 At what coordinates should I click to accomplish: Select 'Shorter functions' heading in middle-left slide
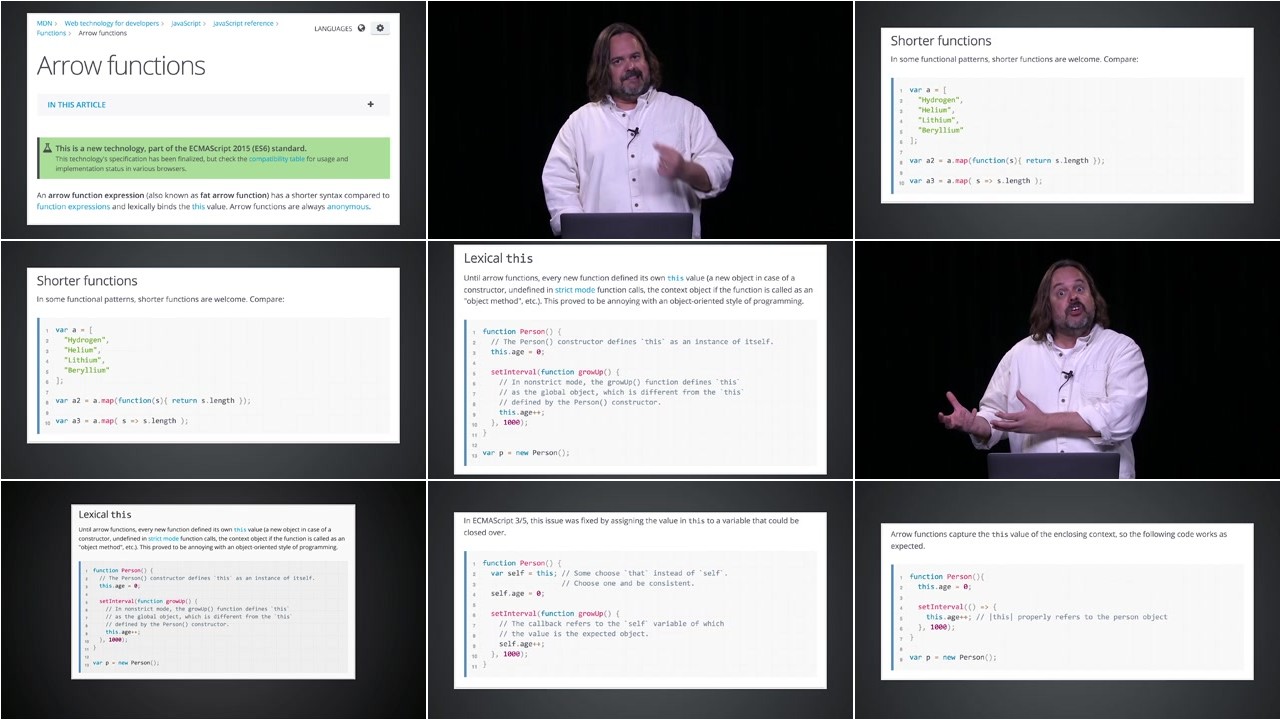(87, 281)
